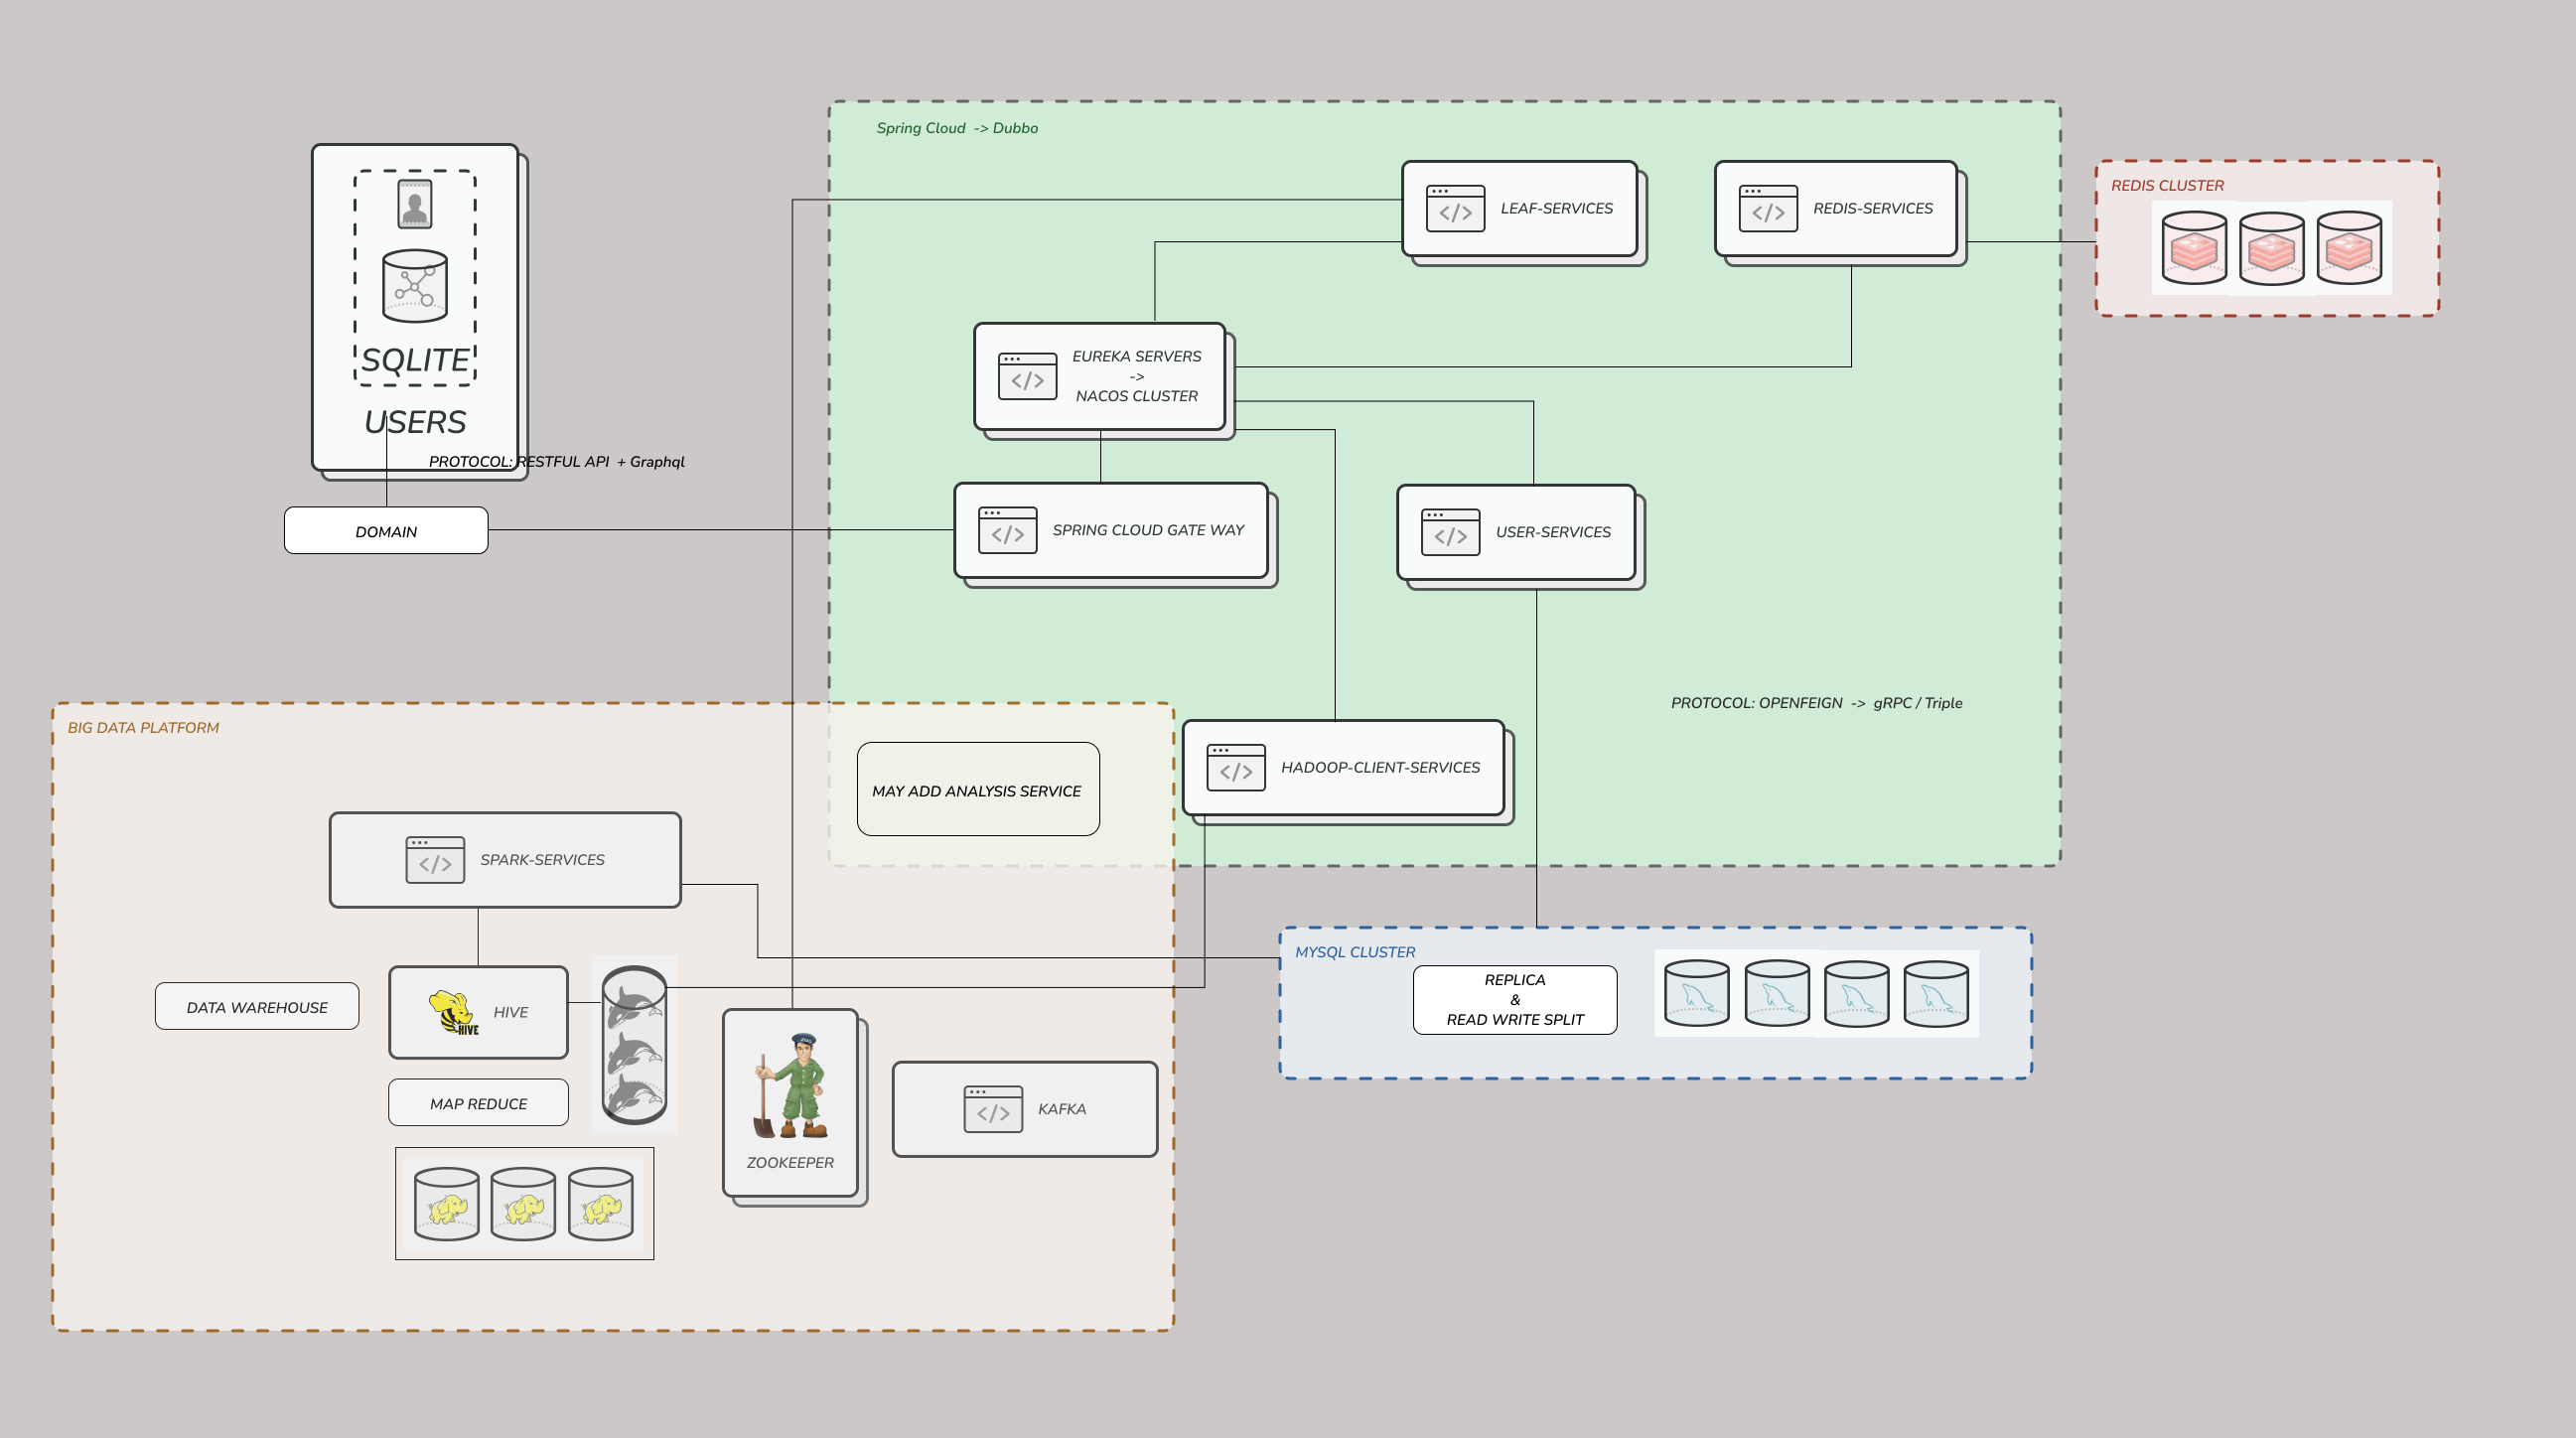Click the Zookeeper mascot figure icon

click(790, 1087)
